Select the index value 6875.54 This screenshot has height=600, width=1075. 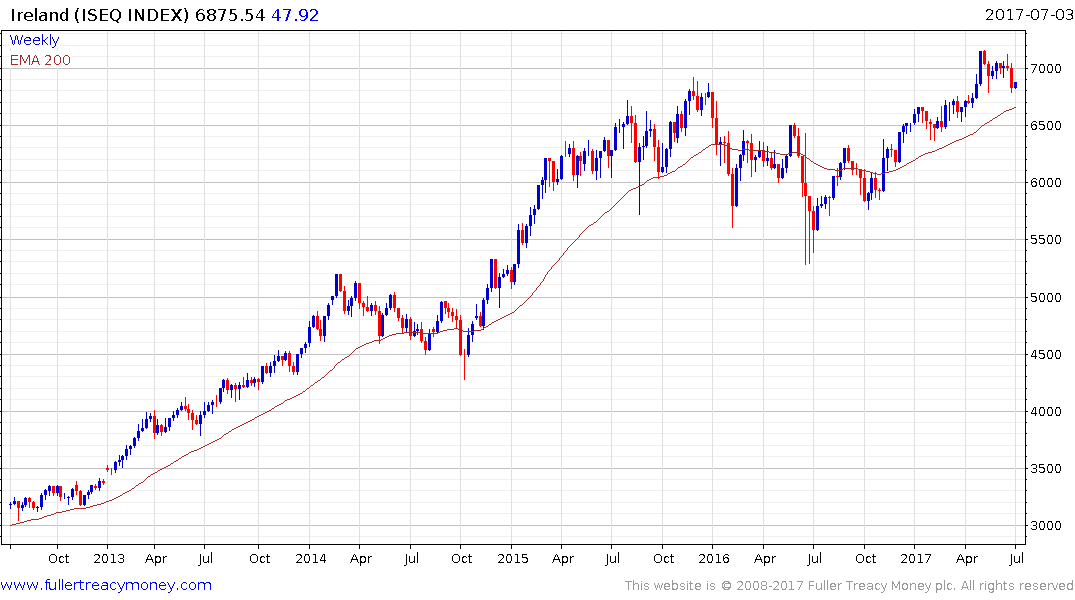(x=230, y=15)
